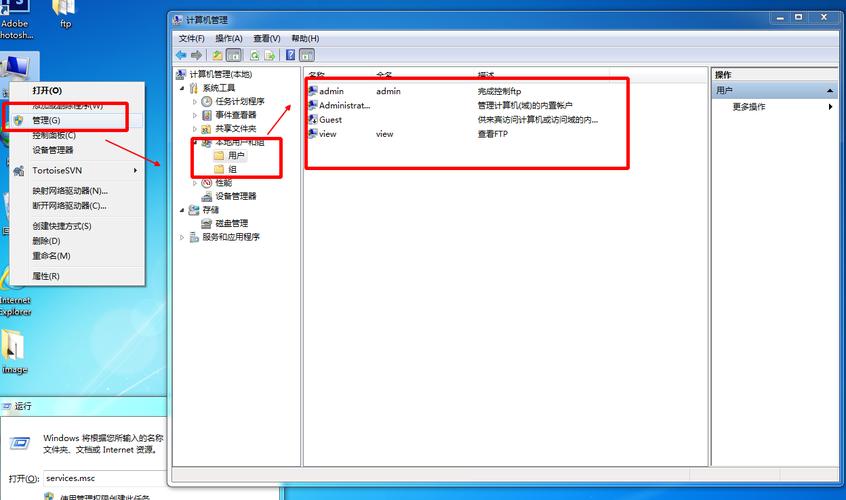Toggle the show/hide console tree icon
Image resolution: width=846 pixels, height=500 pixels.
(x=234, y=55)
